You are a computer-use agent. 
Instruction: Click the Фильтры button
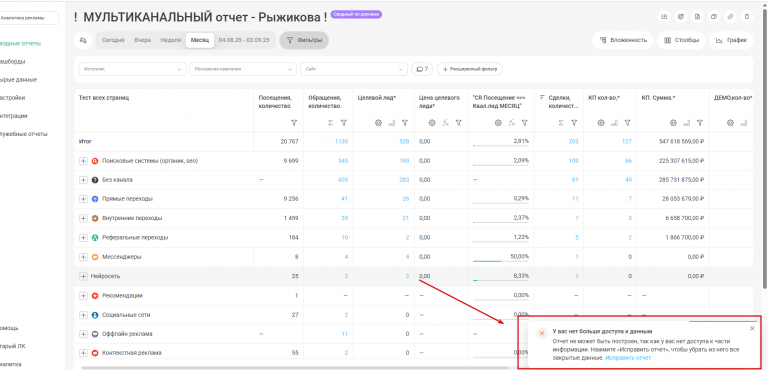click(x=304, y=40)
